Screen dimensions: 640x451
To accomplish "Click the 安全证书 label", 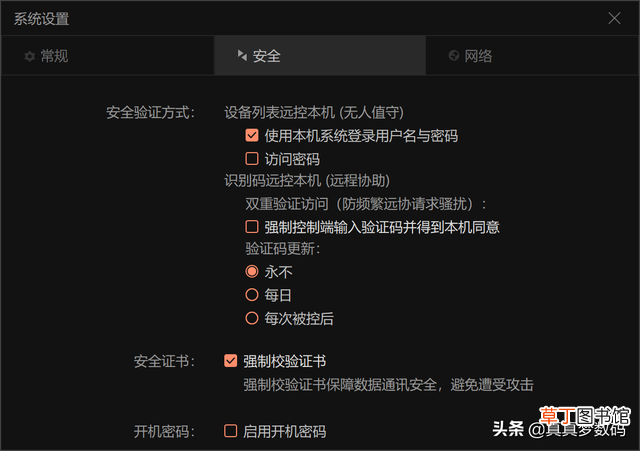I will [x=164, y=361].
